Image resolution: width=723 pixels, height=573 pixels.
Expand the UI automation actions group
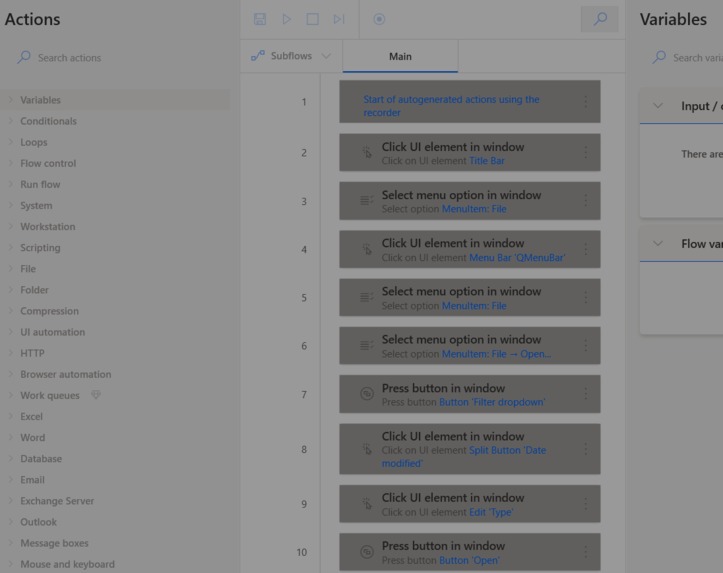pos(11,332)
